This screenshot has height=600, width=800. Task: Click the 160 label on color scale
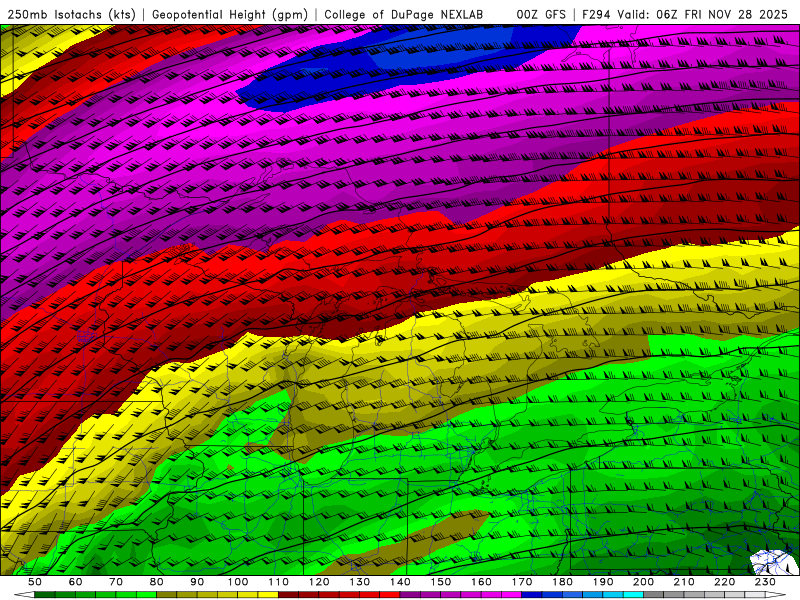(x=481, y=582)
